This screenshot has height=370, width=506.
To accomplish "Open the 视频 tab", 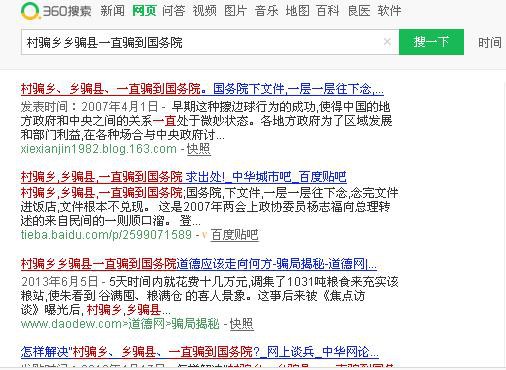I will [204, 11].
